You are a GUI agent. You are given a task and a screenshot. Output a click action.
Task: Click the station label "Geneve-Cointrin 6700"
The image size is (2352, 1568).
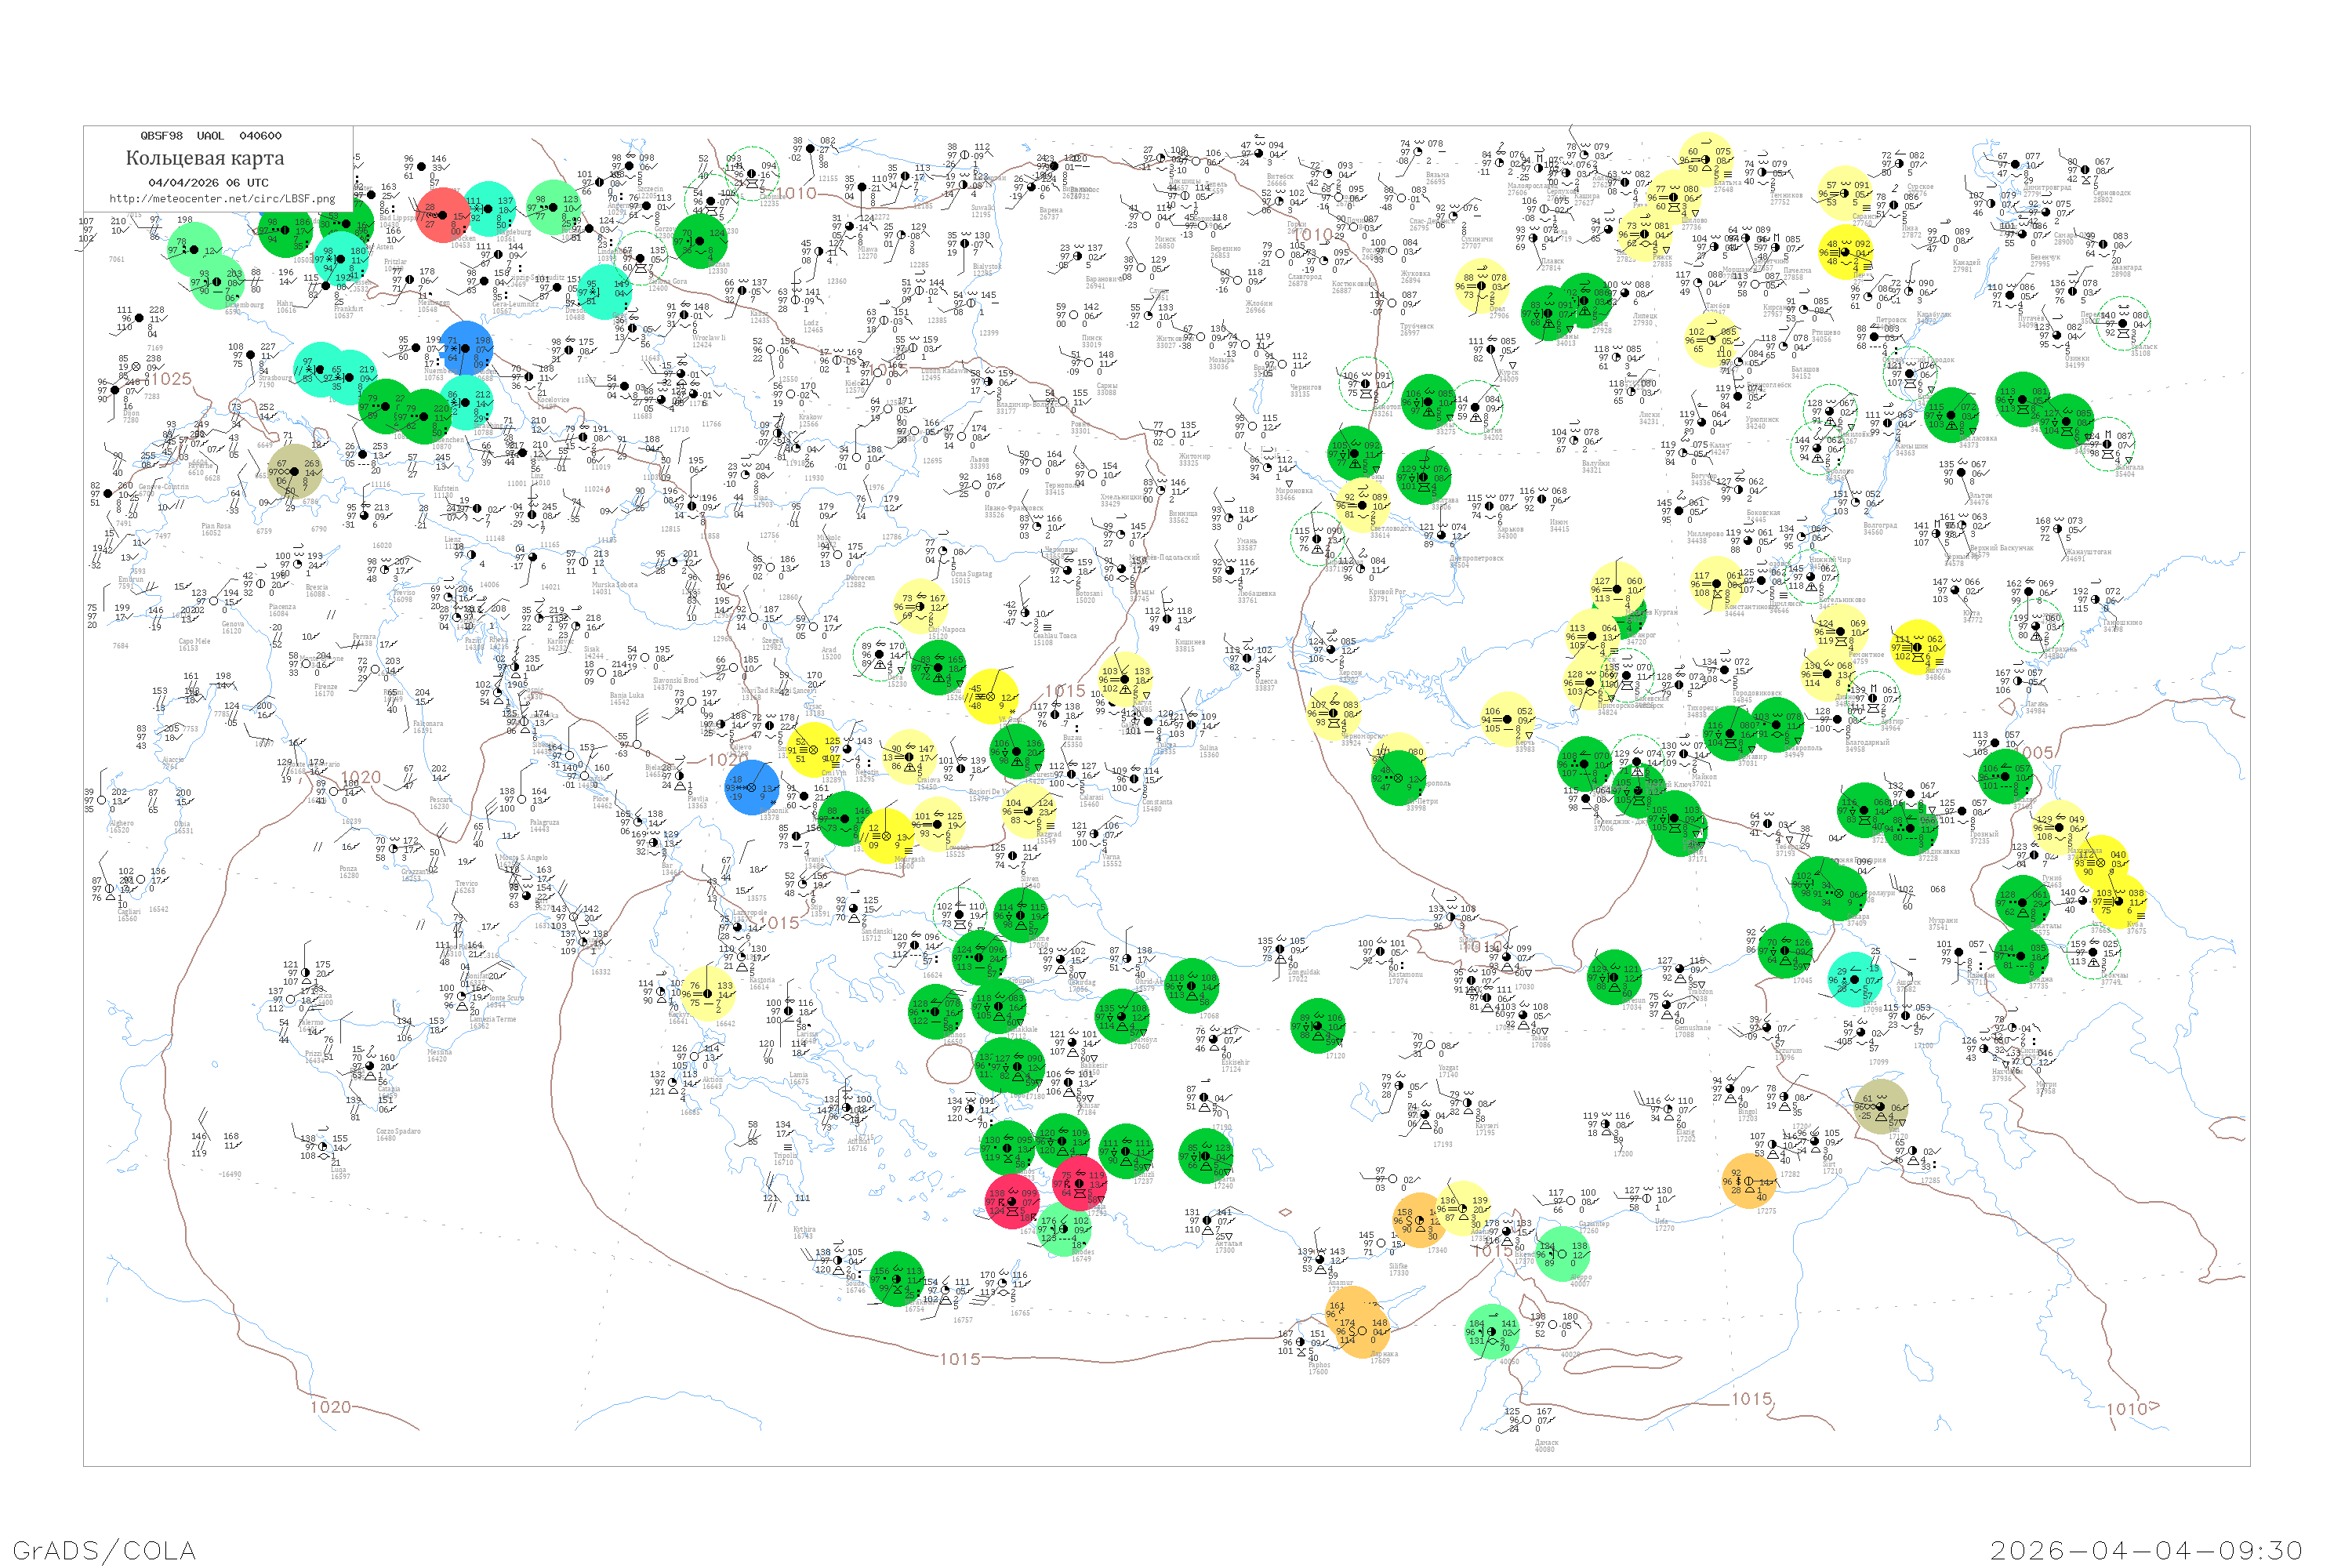[163, 490]
